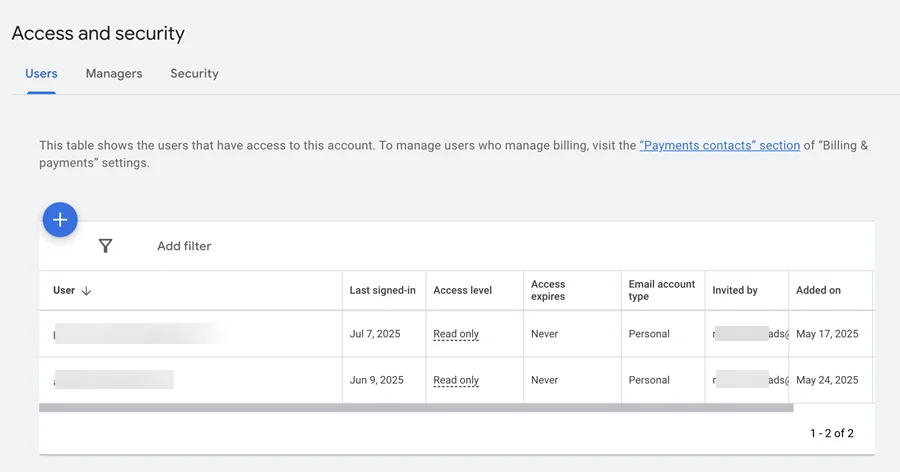Sort by the User column header
This screenshot has width=900, height=472.
pos(64,291)
